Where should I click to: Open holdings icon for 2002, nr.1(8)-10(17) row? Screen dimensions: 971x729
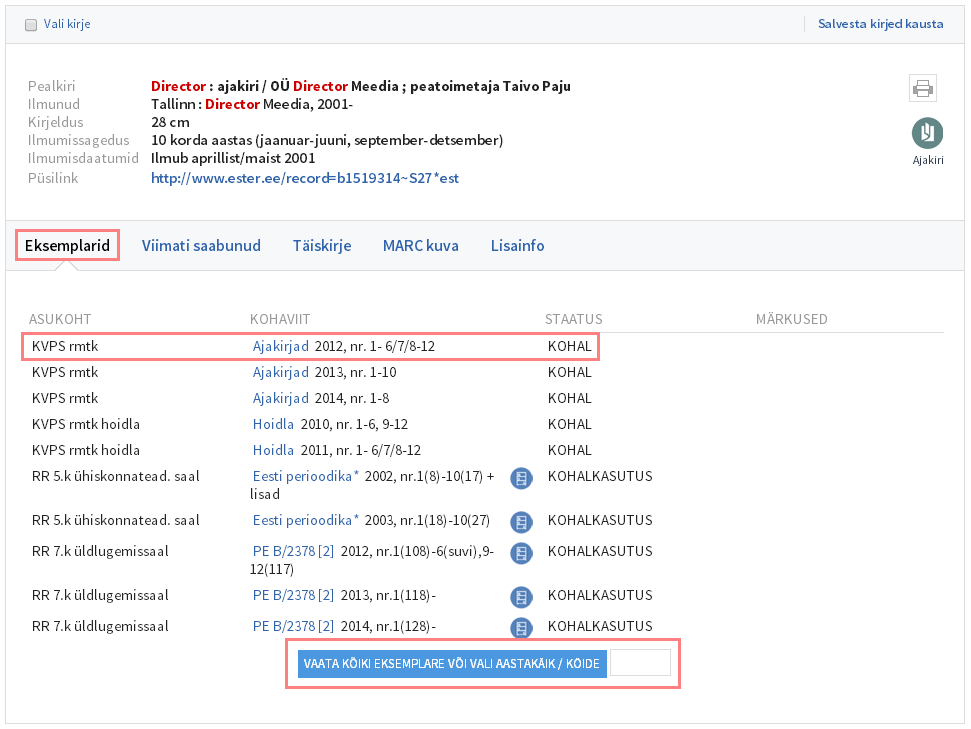521,478
